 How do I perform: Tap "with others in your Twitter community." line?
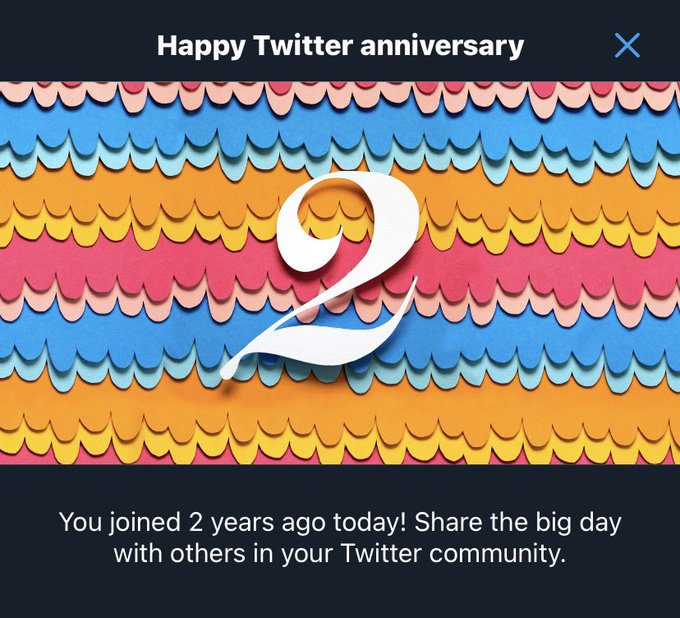click(x=340, y=554)
